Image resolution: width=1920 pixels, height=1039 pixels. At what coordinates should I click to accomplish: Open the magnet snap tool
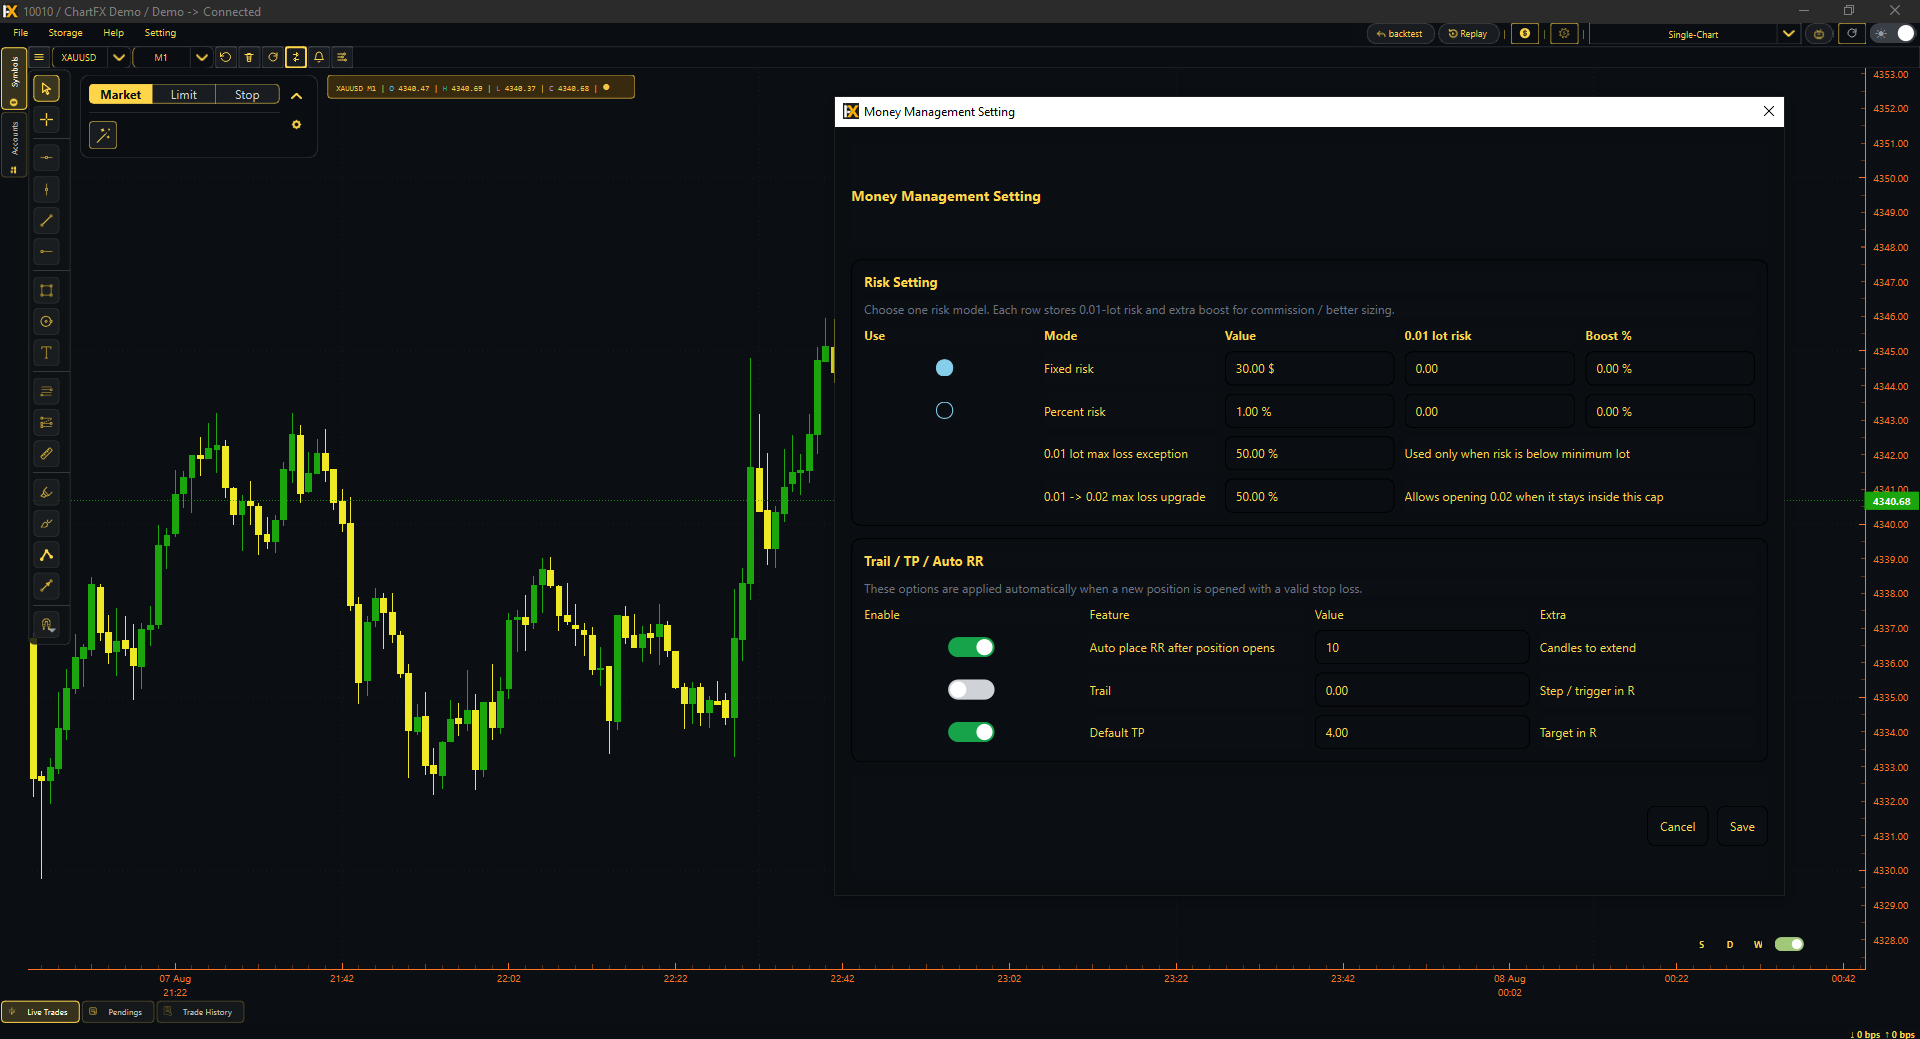click(46, 625)
